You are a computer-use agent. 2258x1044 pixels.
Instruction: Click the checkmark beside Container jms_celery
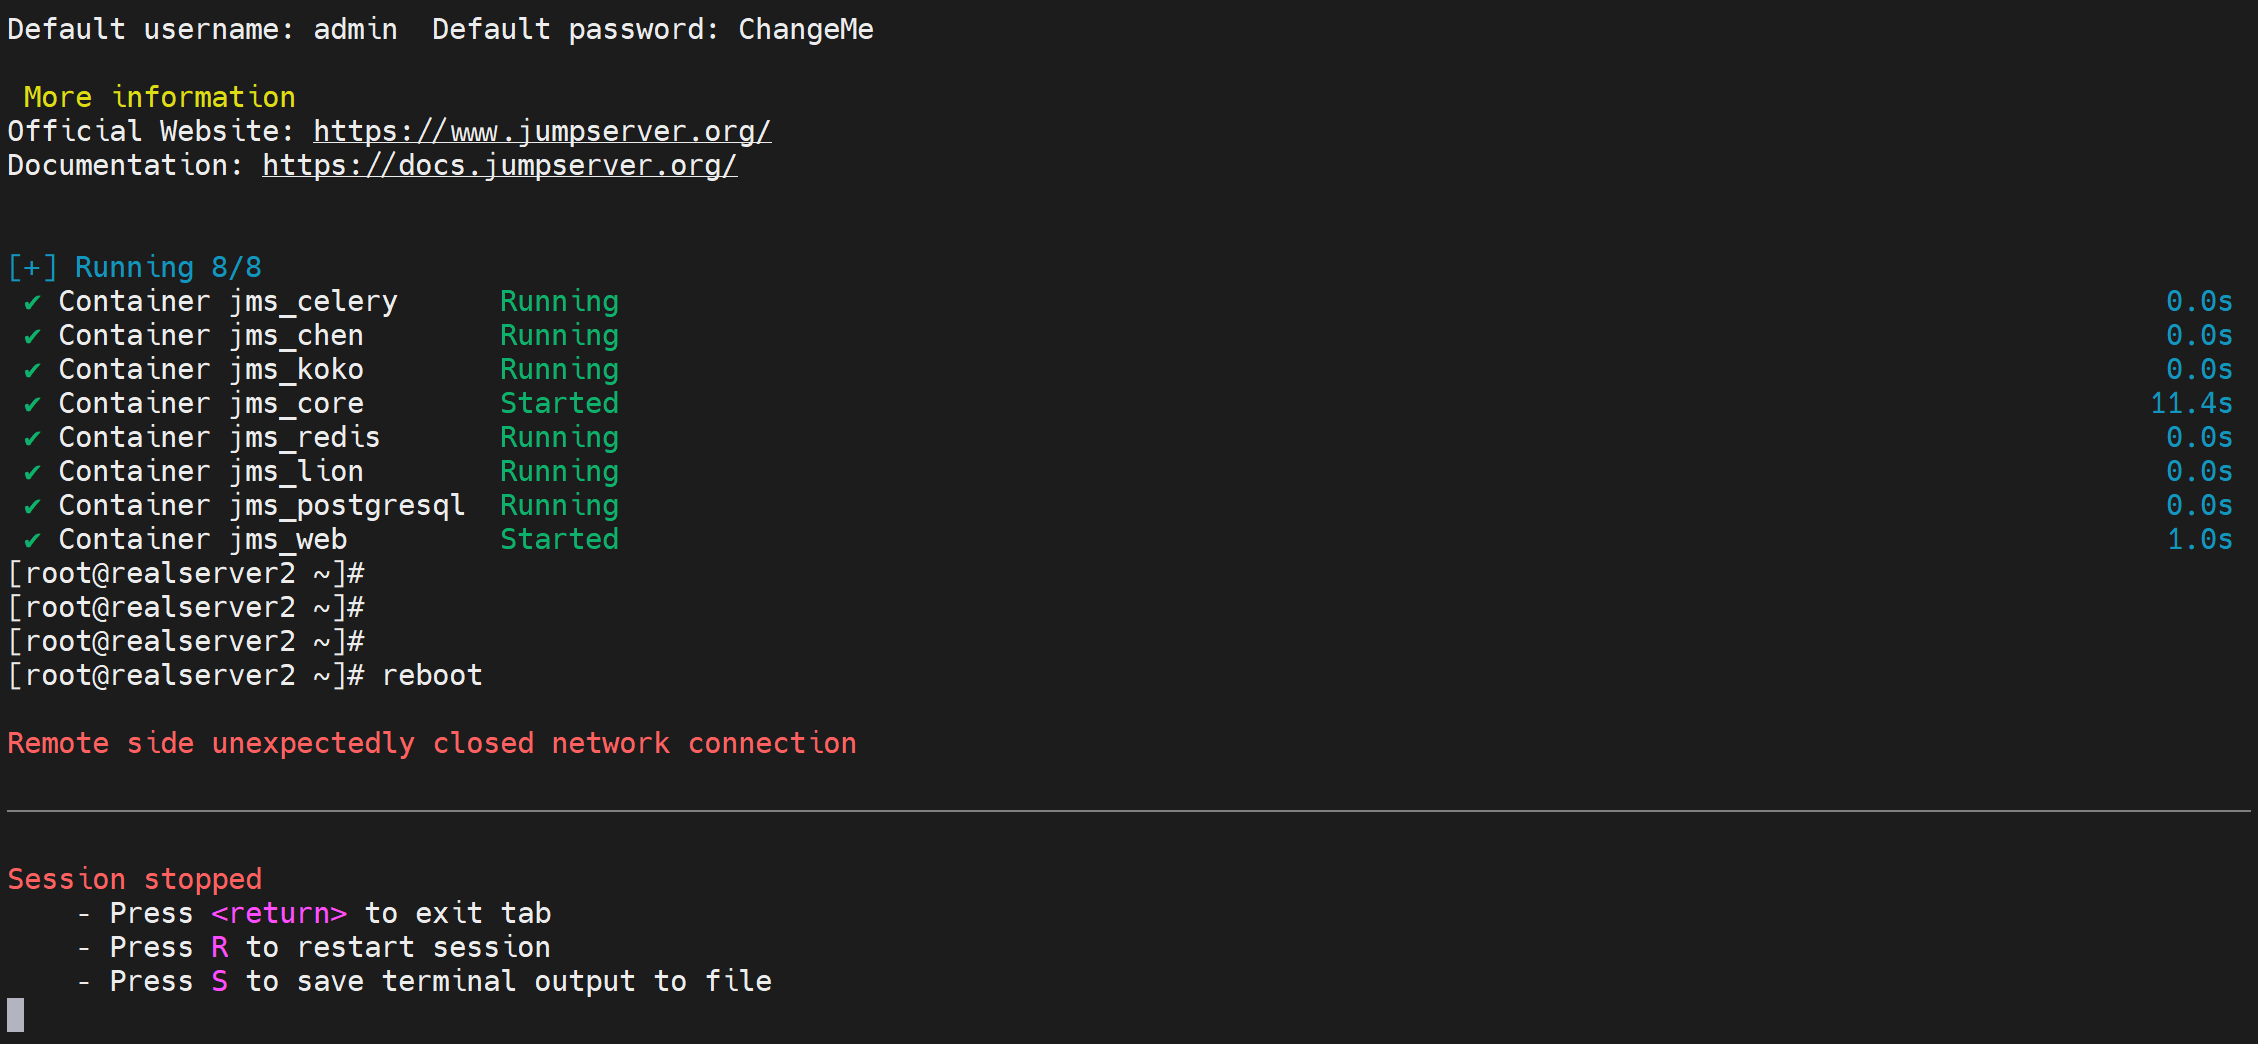coord(33,302)
